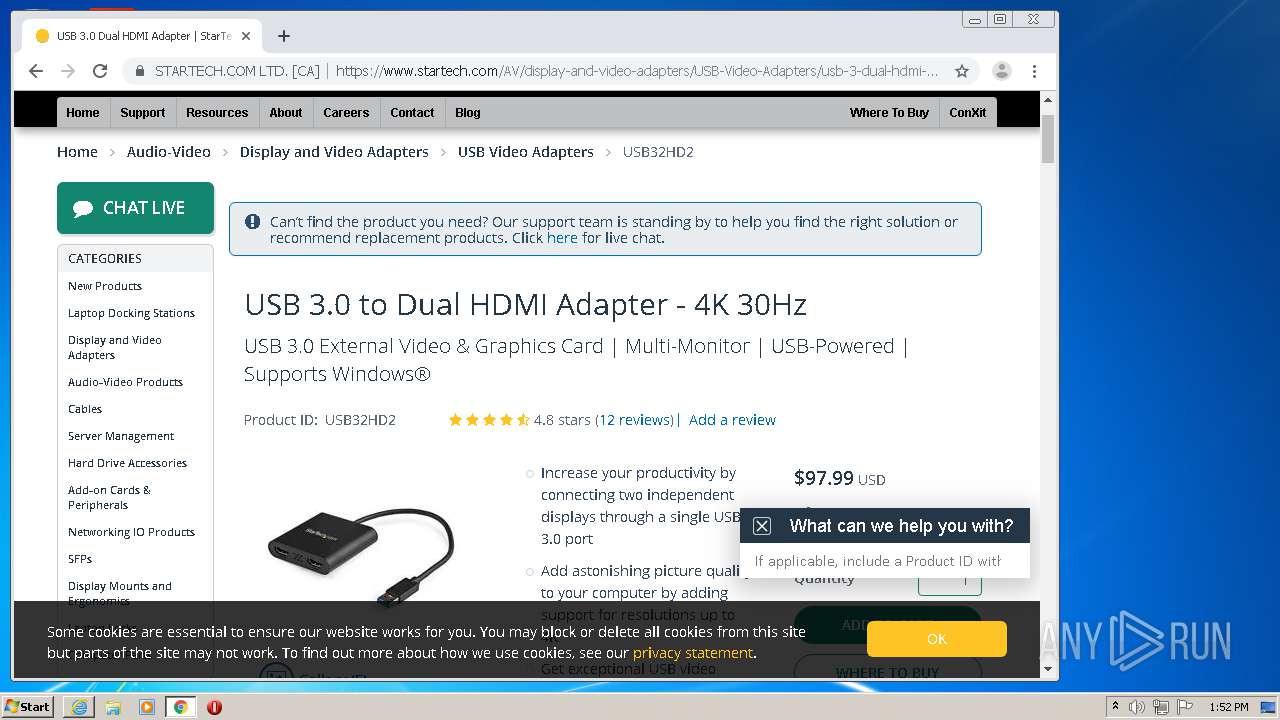Open the privacy statement link
Screen dimensions: 1280x720
pyautogui.click(x=692, y=653)
